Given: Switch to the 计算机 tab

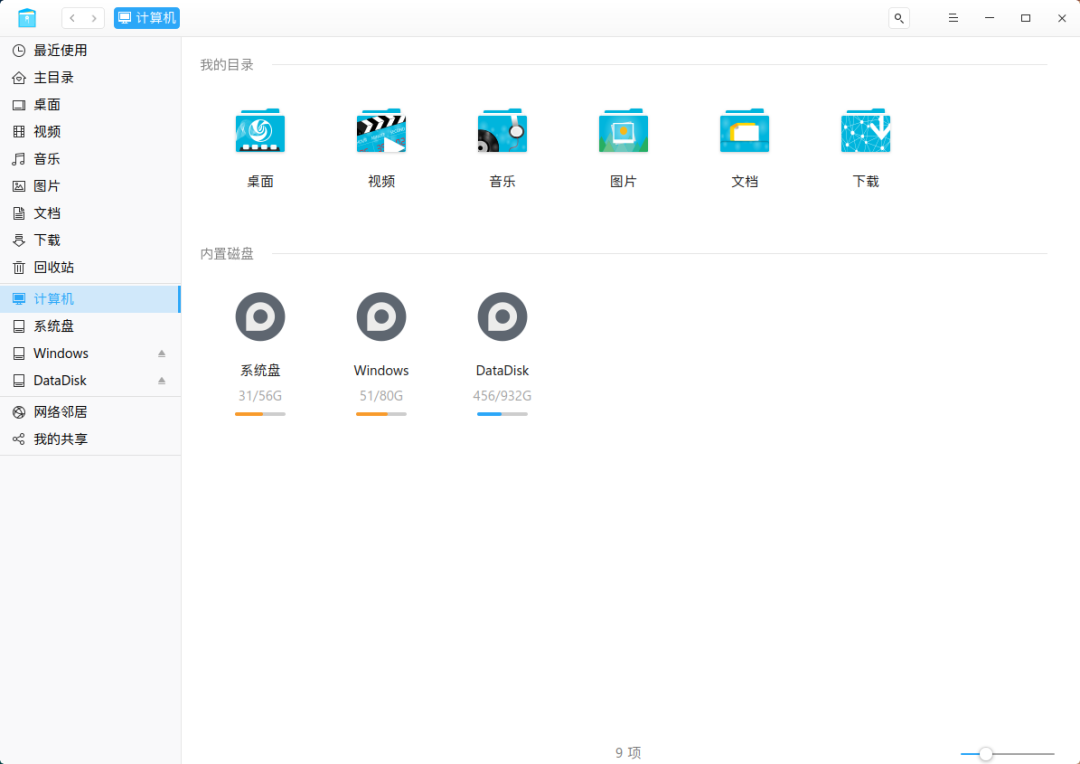Looking at the screenshot, I should pyautogui.click(x=146, y=18).
